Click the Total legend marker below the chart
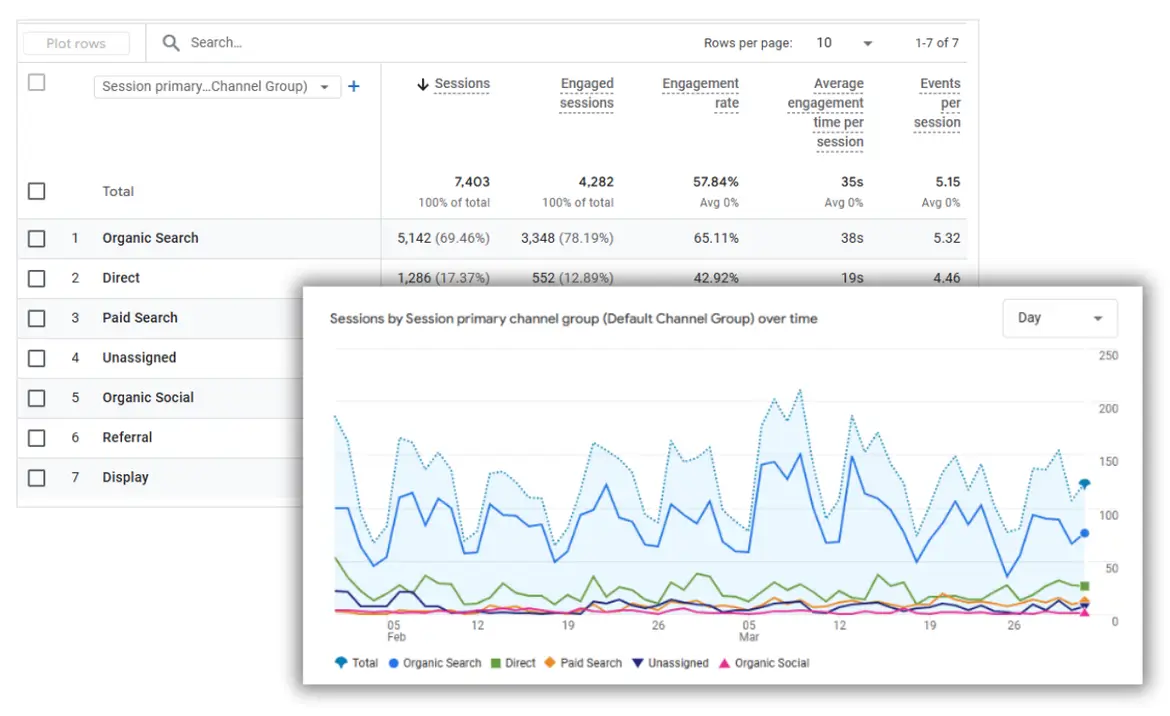The image size is (1170, 716). point(343,662)
